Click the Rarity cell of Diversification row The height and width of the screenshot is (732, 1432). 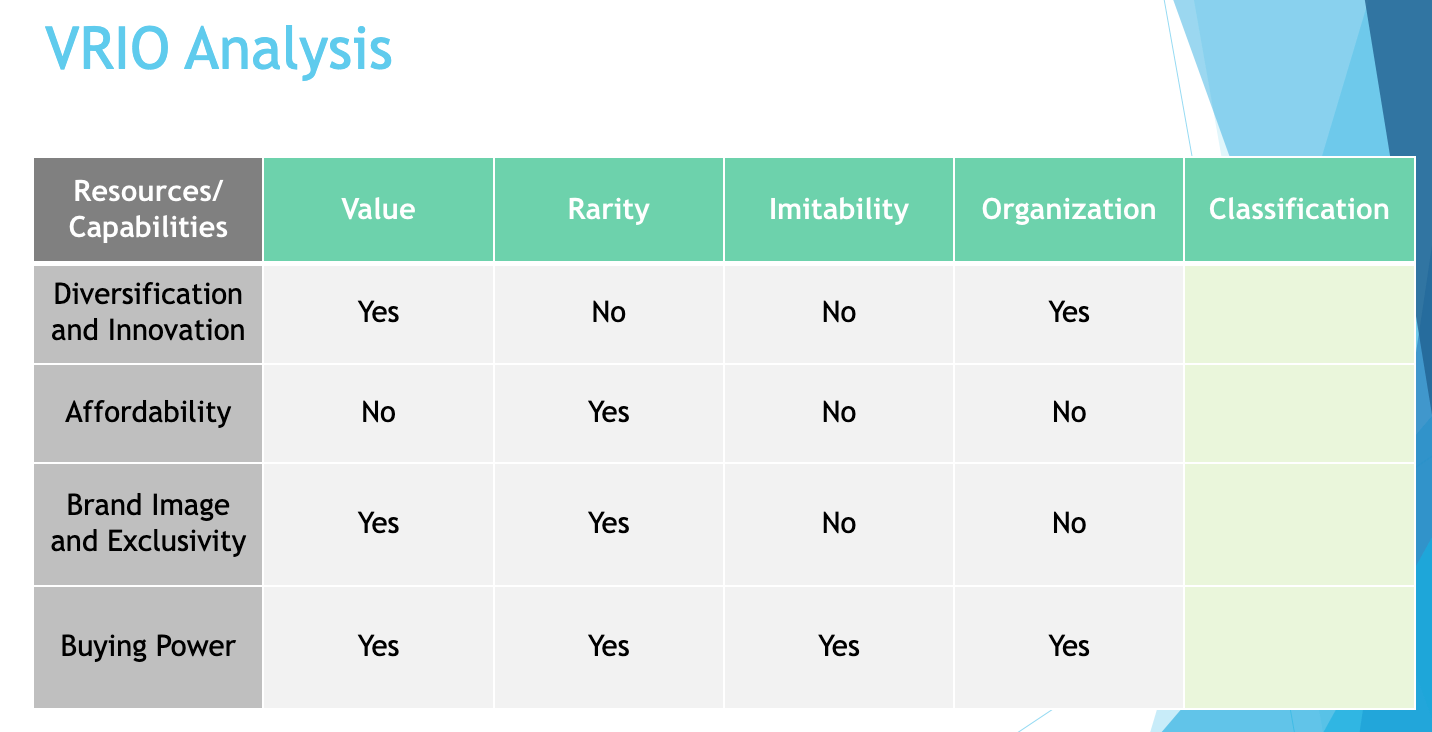608,313
